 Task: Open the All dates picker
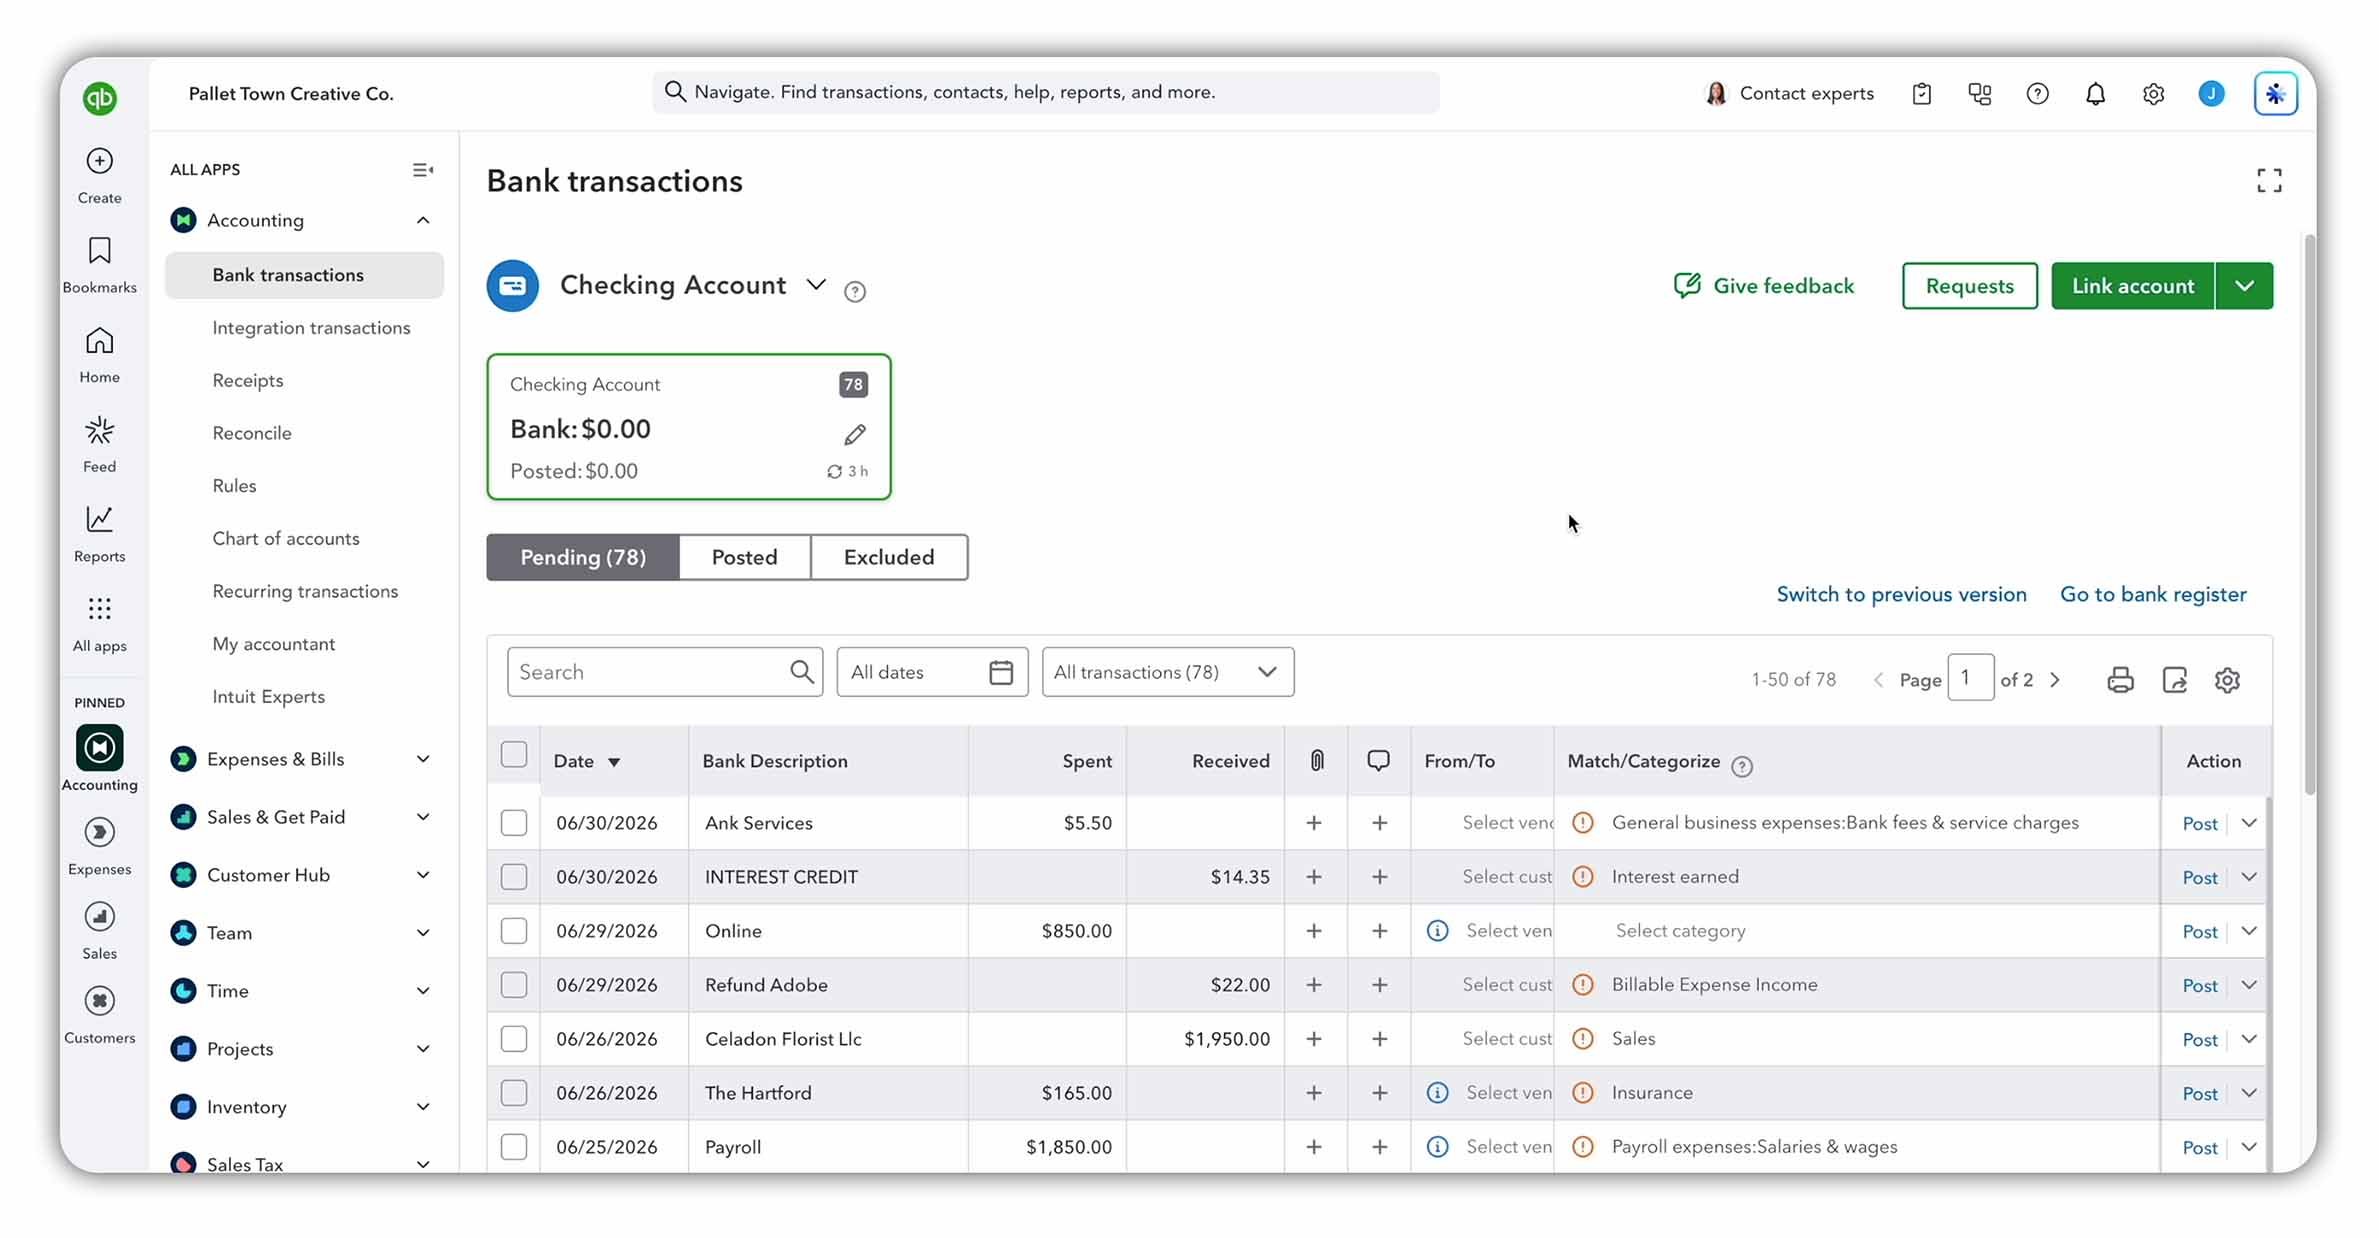[932, 672]
